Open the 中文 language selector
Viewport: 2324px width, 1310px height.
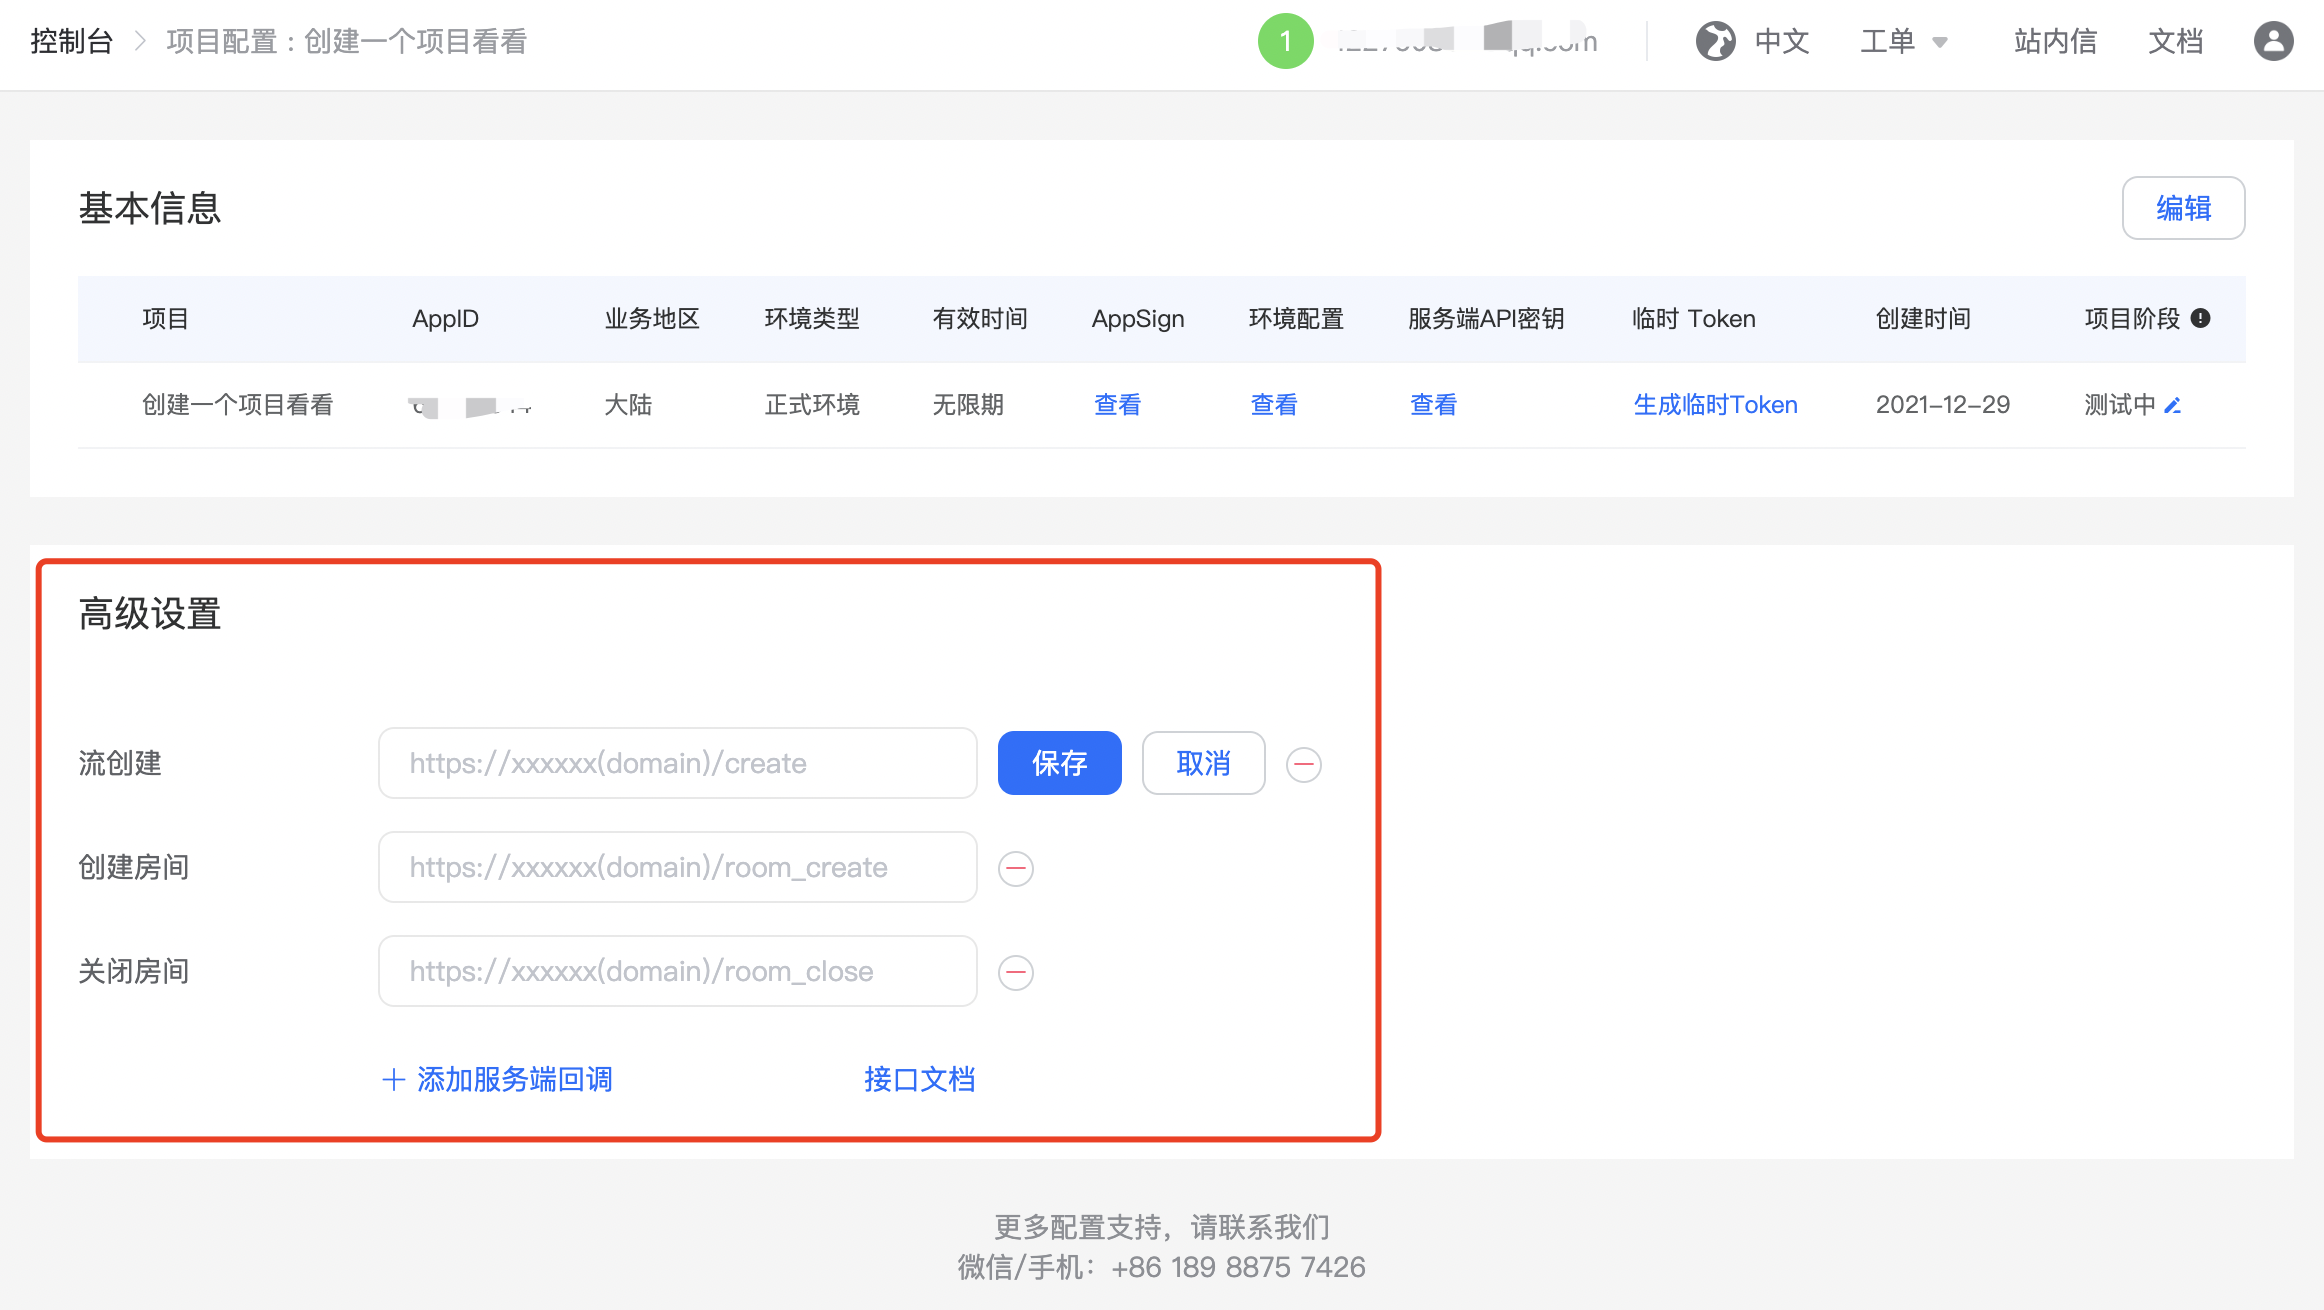coord(1782,41)
